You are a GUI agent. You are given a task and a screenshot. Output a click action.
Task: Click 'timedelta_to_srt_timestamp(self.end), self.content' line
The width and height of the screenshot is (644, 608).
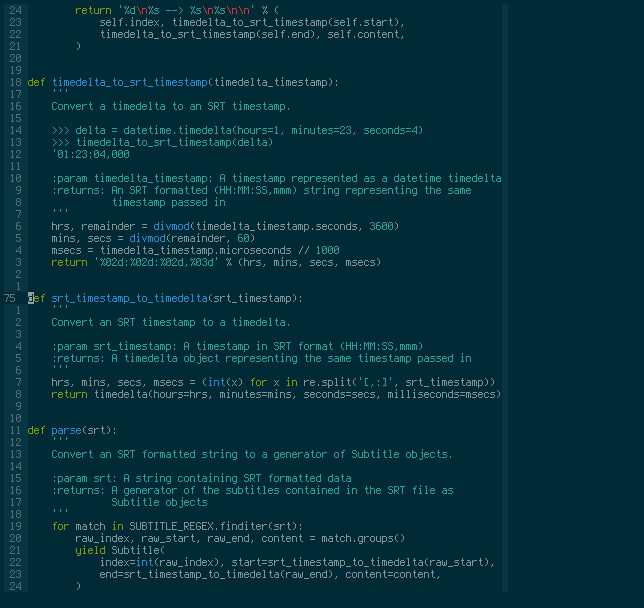point(252,35)
